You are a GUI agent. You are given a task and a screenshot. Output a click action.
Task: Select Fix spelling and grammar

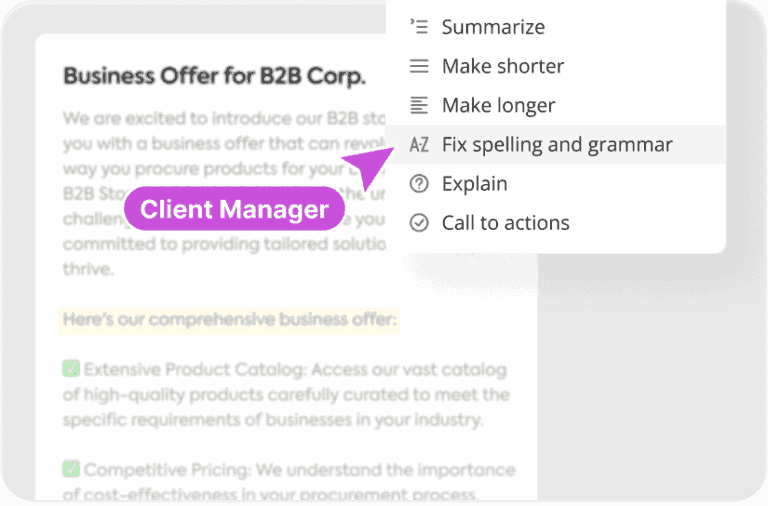pos(557,145)
